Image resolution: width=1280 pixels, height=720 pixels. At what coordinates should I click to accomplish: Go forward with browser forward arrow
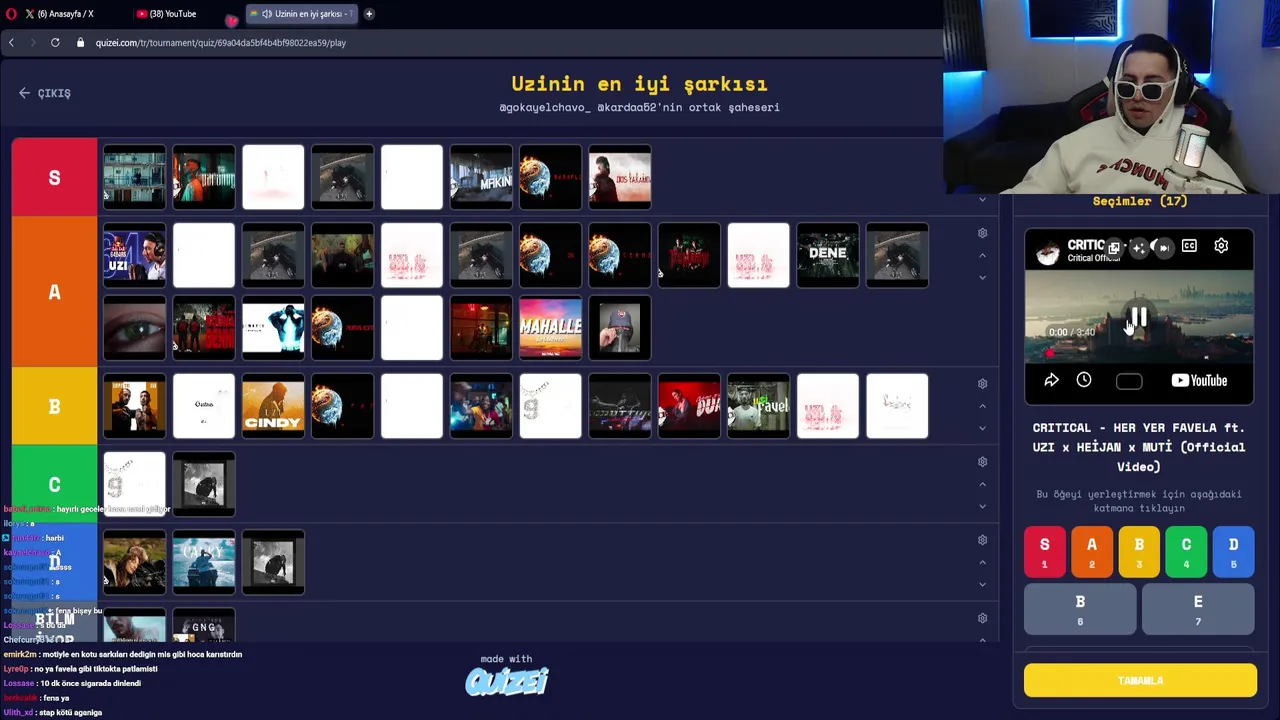tap(32, 43)
